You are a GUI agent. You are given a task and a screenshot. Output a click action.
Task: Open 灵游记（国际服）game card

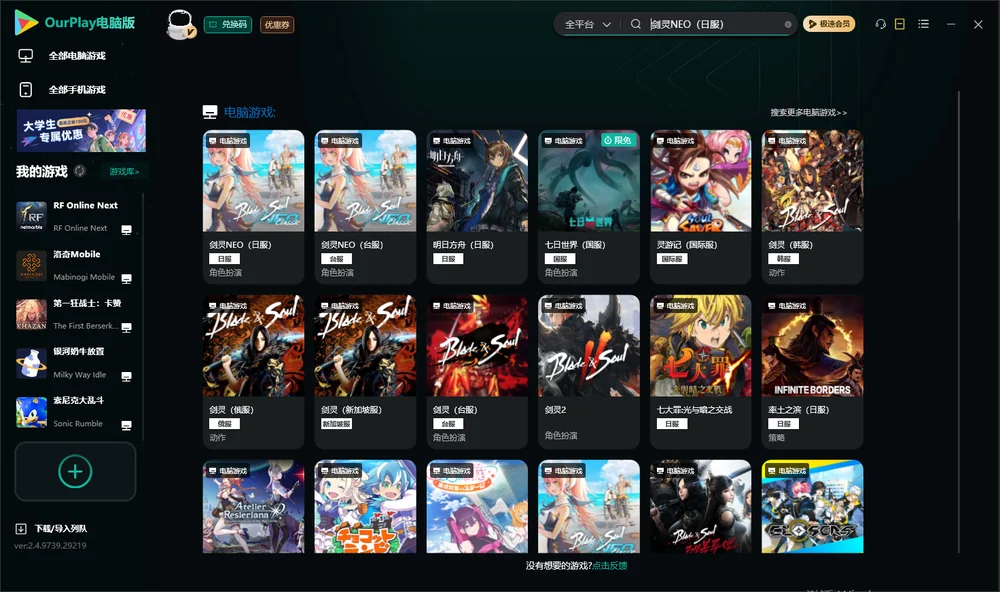tap(700, 206)
